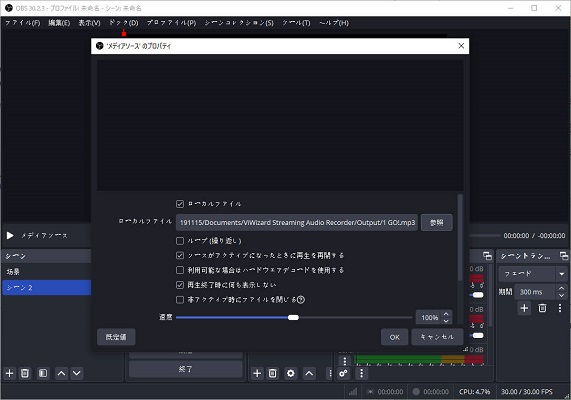Uncheck the ローカルファイル checkbox
This screenshot has width=571, height=400.
pyautogui.click(x=180, y=204)
